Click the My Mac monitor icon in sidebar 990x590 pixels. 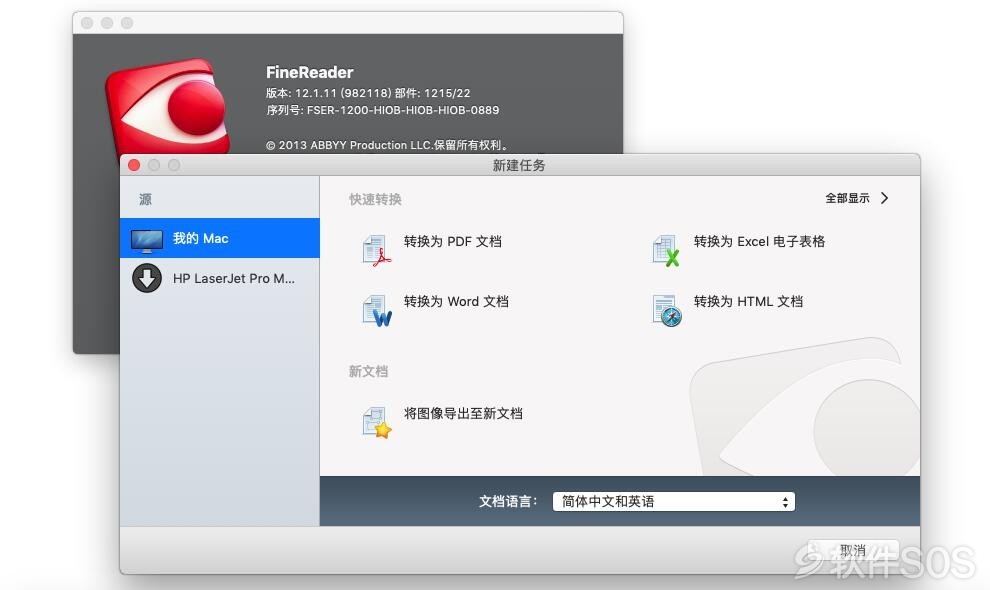[x=146, y=239]
